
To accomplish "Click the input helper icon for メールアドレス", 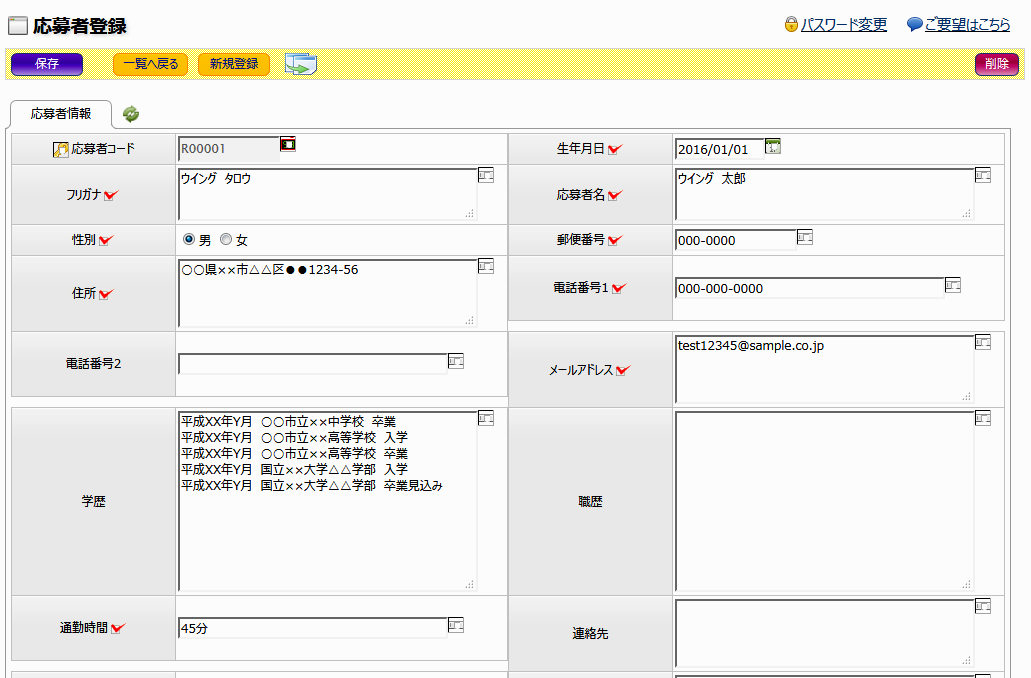I will point(983,343).
